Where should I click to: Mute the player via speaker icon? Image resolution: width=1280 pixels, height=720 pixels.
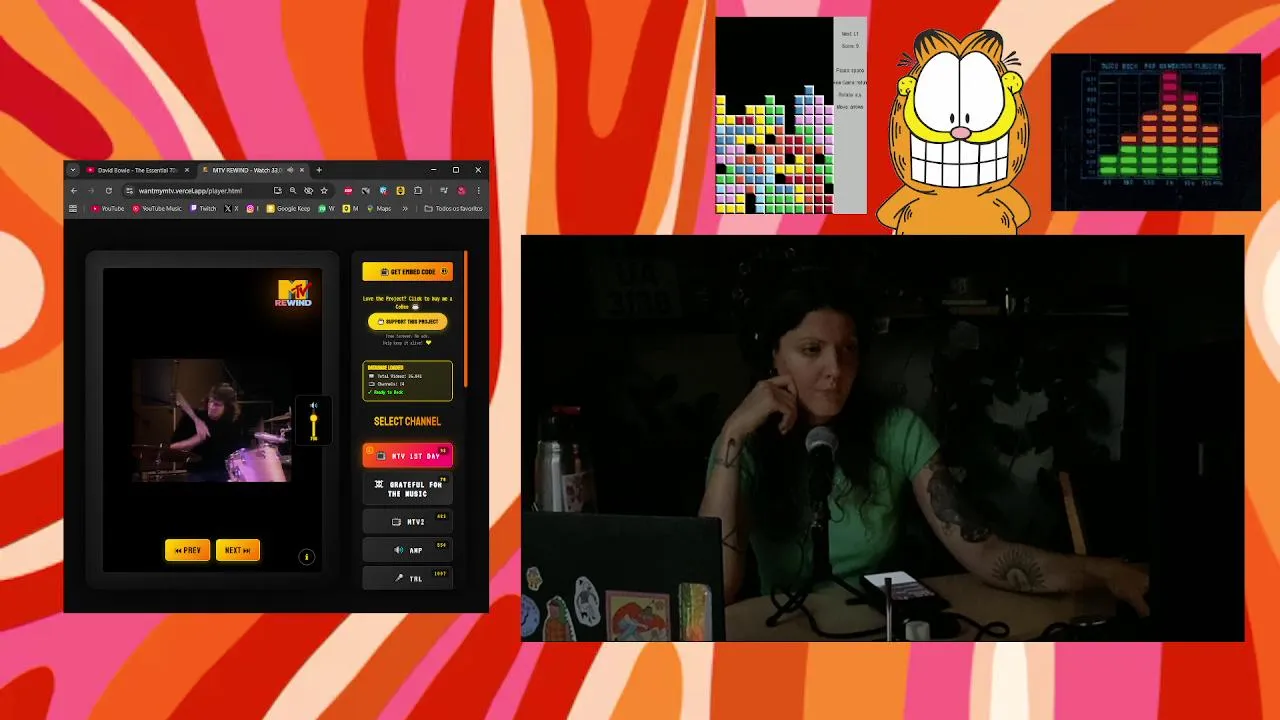click(x=313, y=406)
